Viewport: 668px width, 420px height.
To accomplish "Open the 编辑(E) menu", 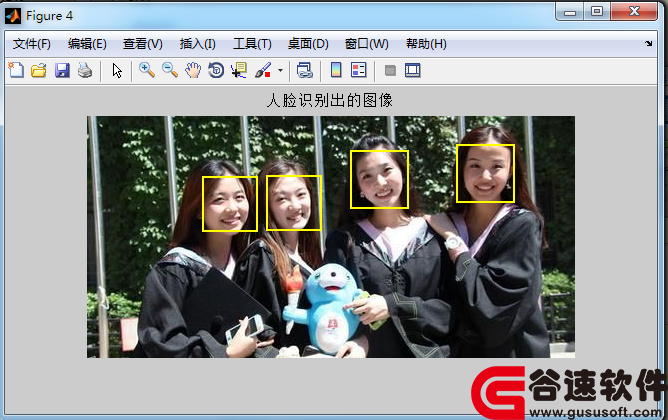I will [x=87, y=43].
